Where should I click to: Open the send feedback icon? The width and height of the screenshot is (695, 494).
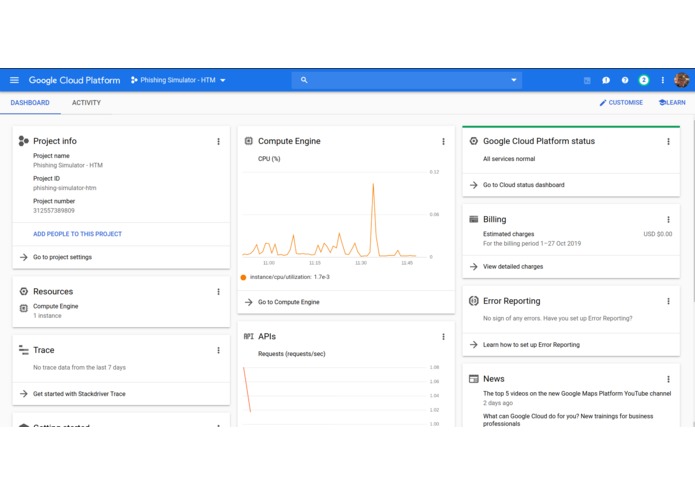(606, 80)
